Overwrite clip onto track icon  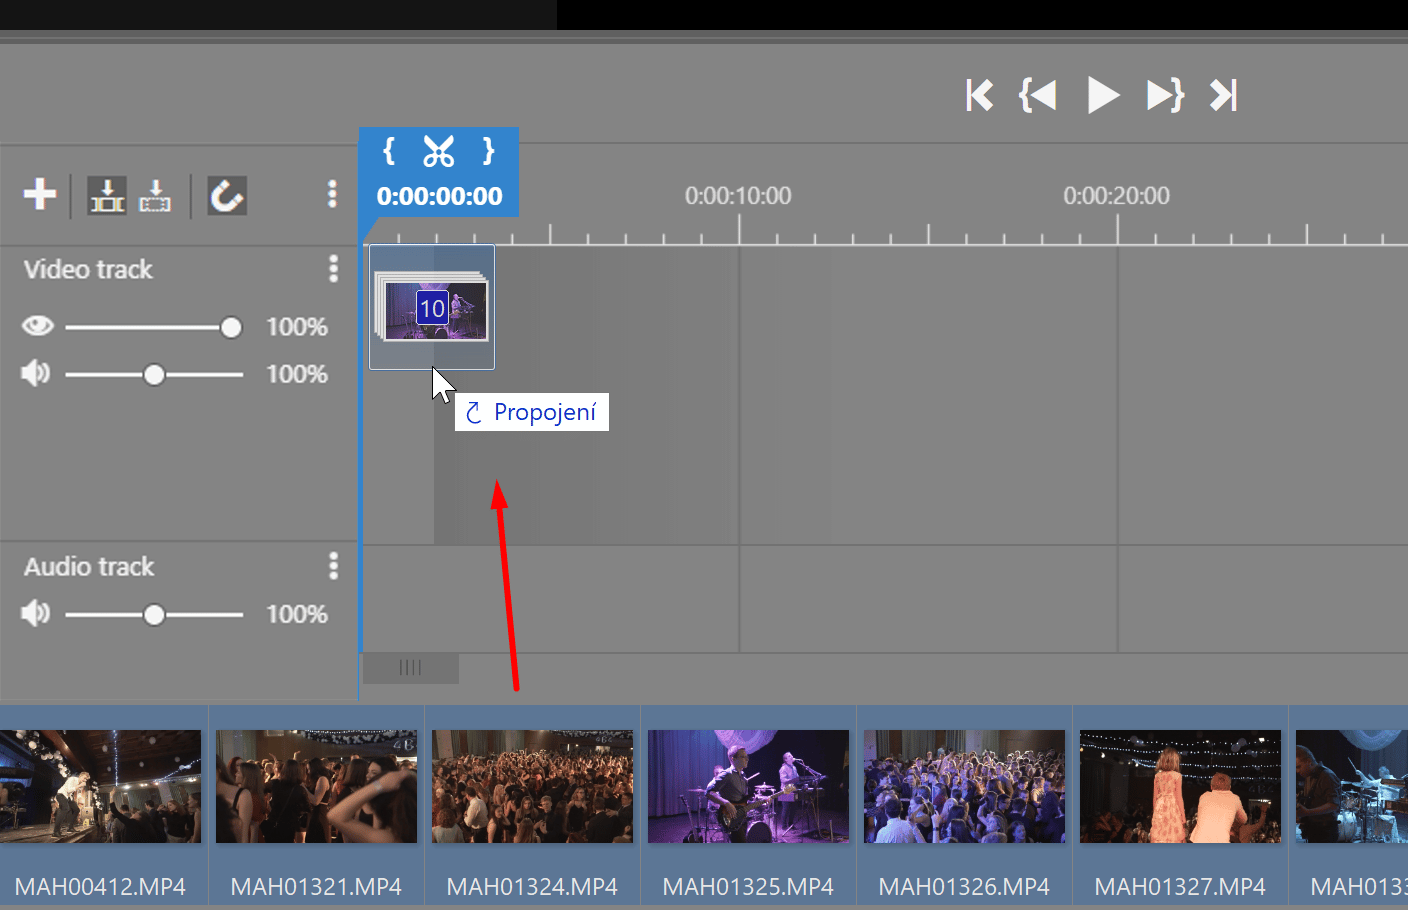click(x=155, y=195)
